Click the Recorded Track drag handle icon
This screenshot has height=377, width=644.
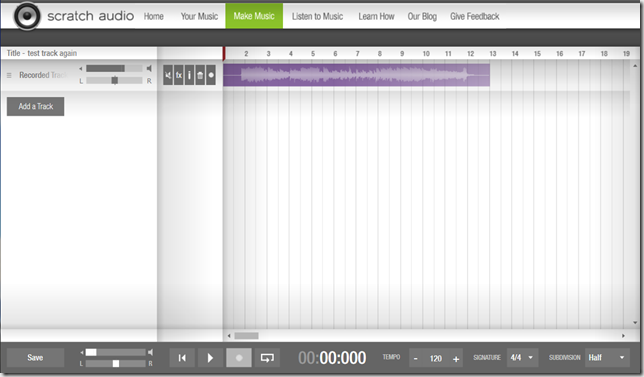[9, 75]
